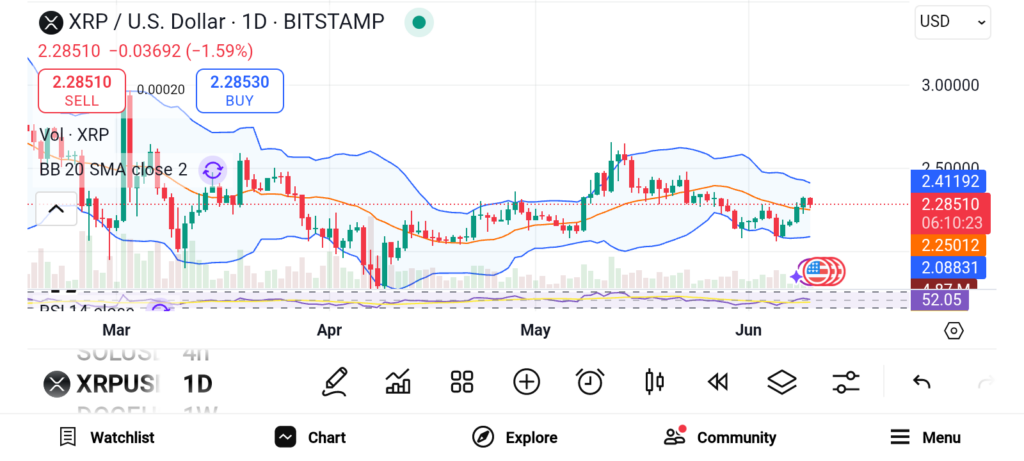Open the indicators chart icon

pos(398,382)
